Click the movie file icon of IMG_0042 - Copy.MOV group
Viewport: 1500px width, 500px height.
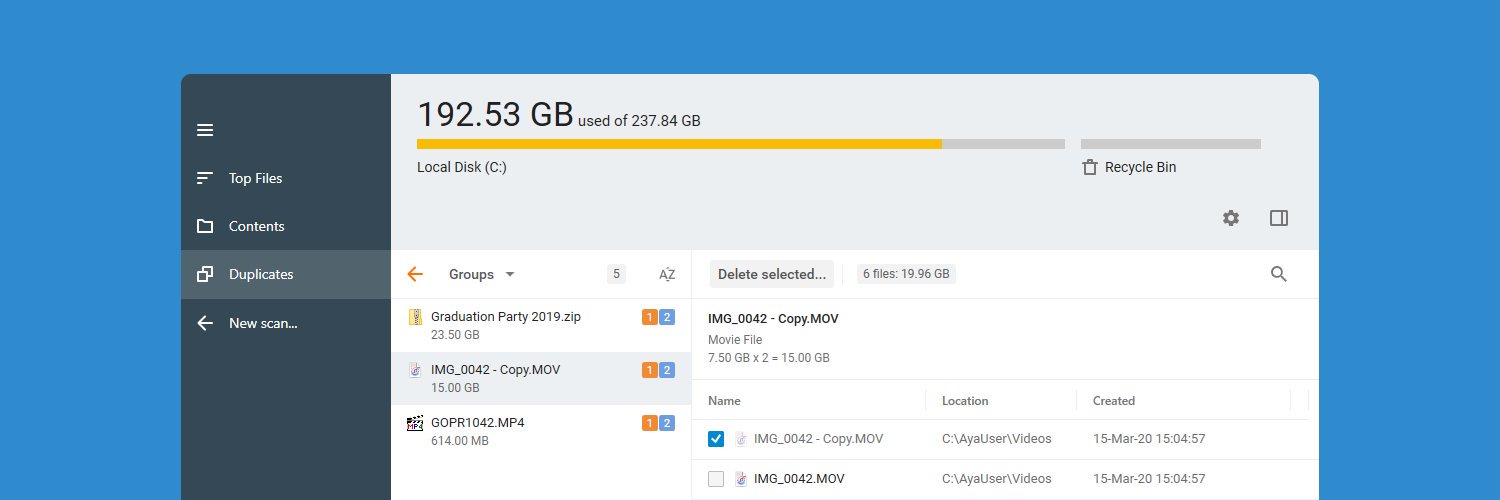pos(415,370)
